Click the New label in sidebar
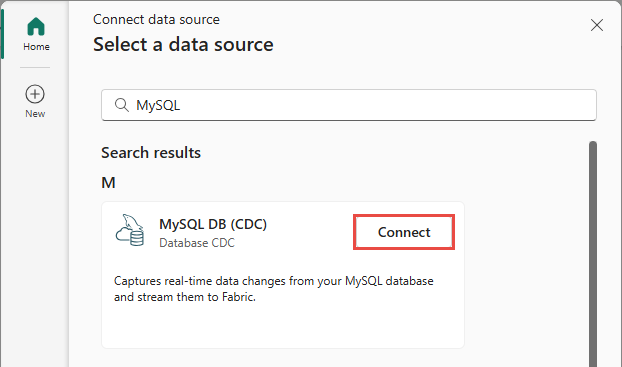The image size is (622, 367). 35,114
